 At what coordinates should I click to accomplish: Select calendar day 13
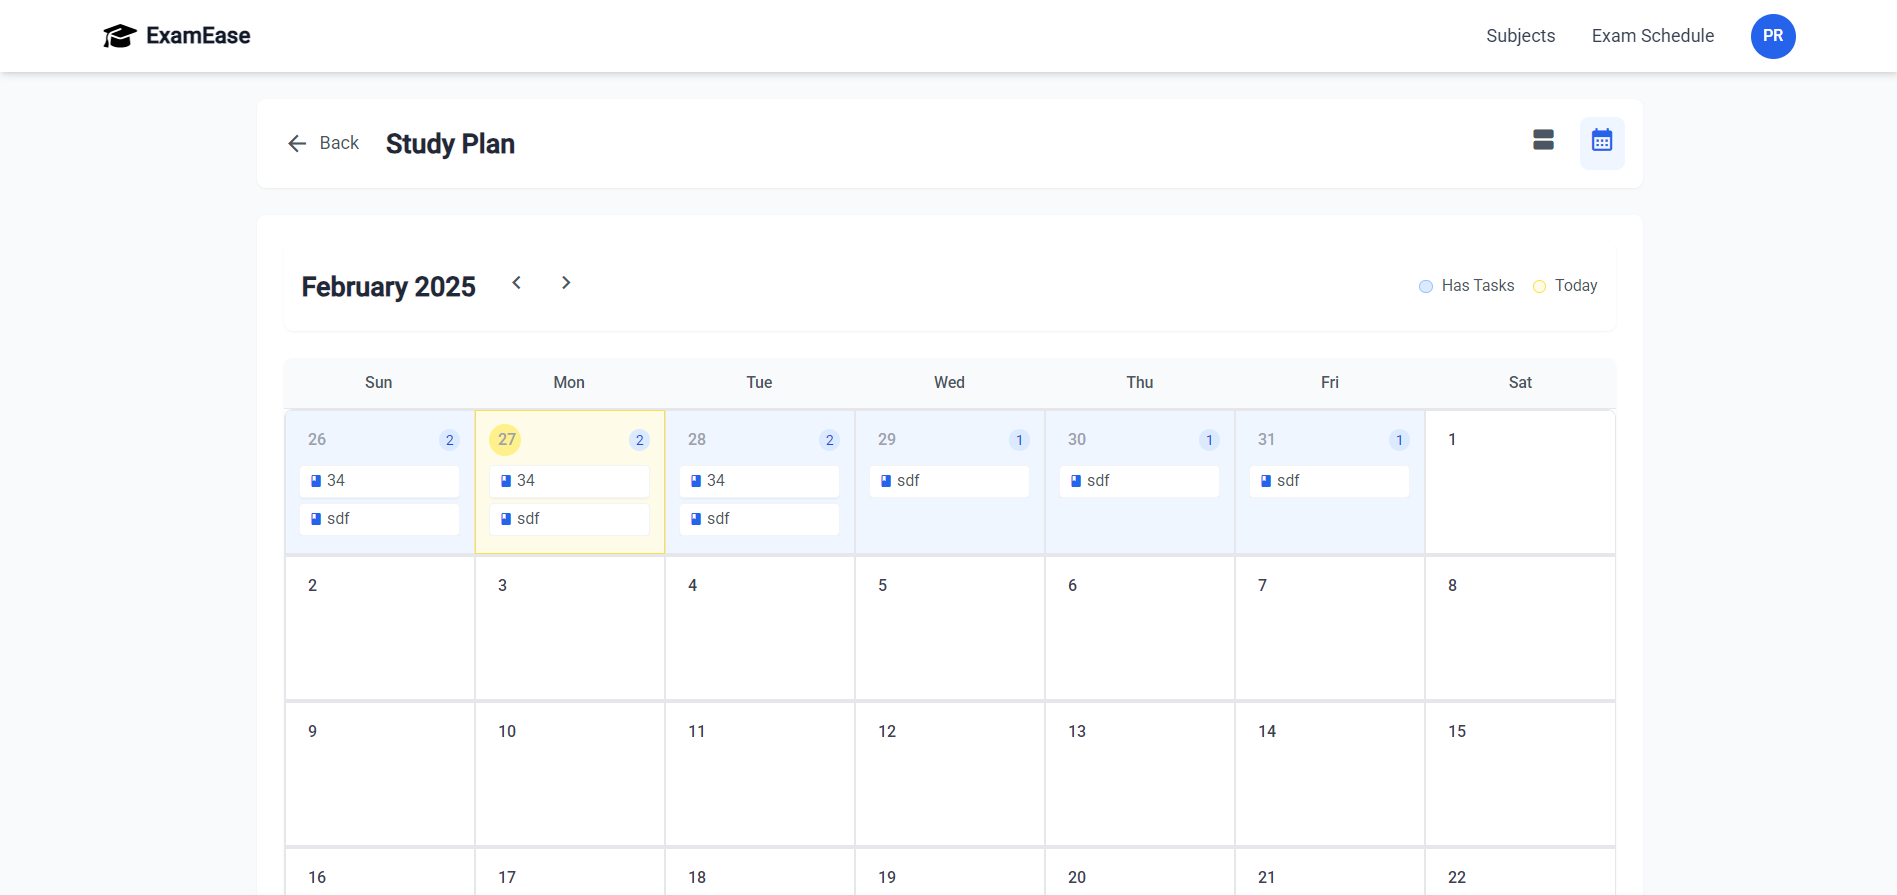[x=1139, y=774]
